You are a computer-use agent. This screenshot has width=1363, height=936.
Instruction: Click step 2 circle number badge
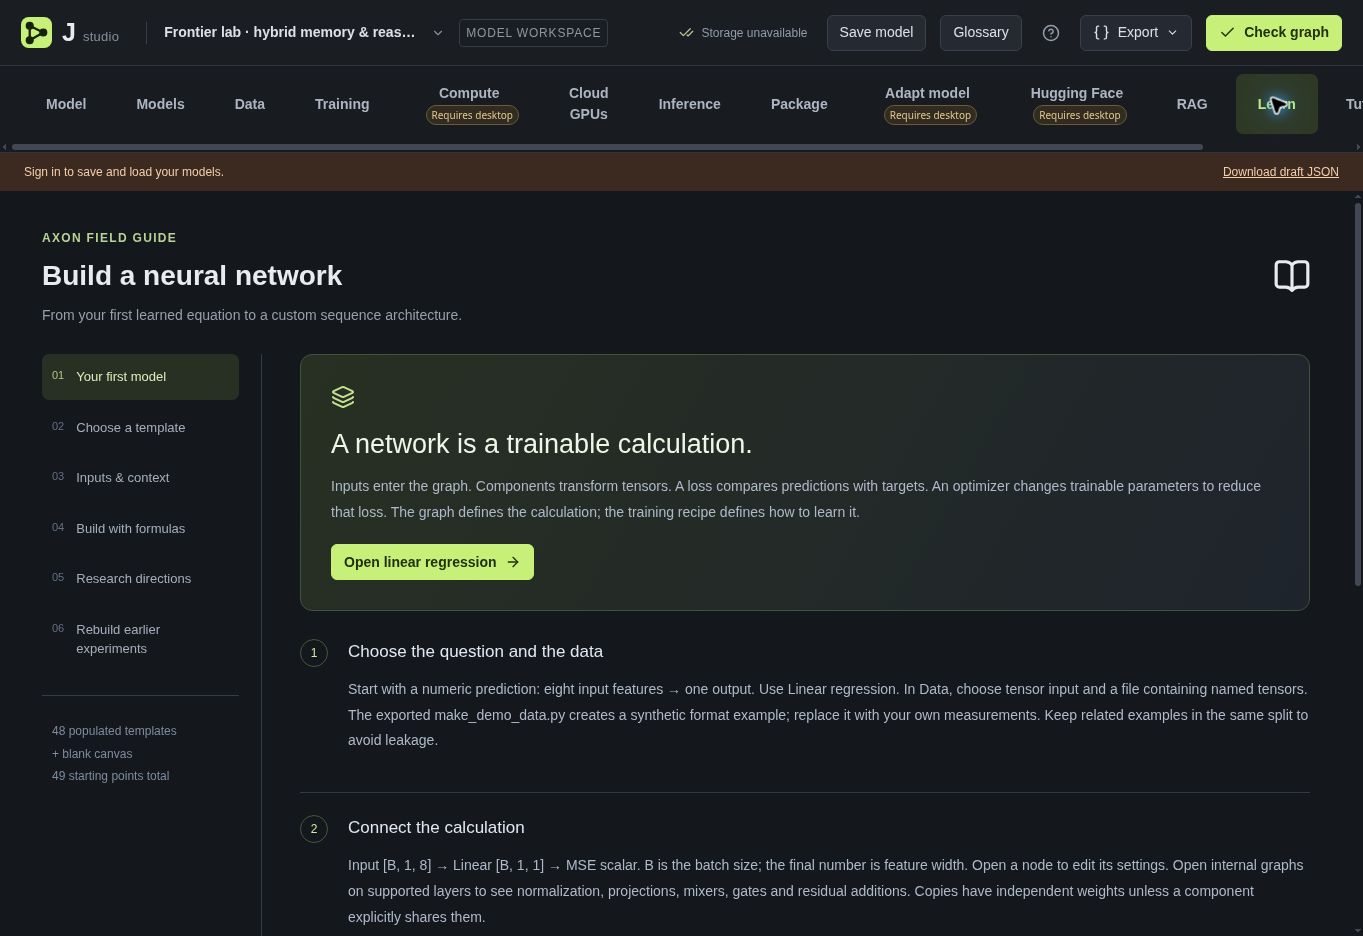[x=314, y=829]
